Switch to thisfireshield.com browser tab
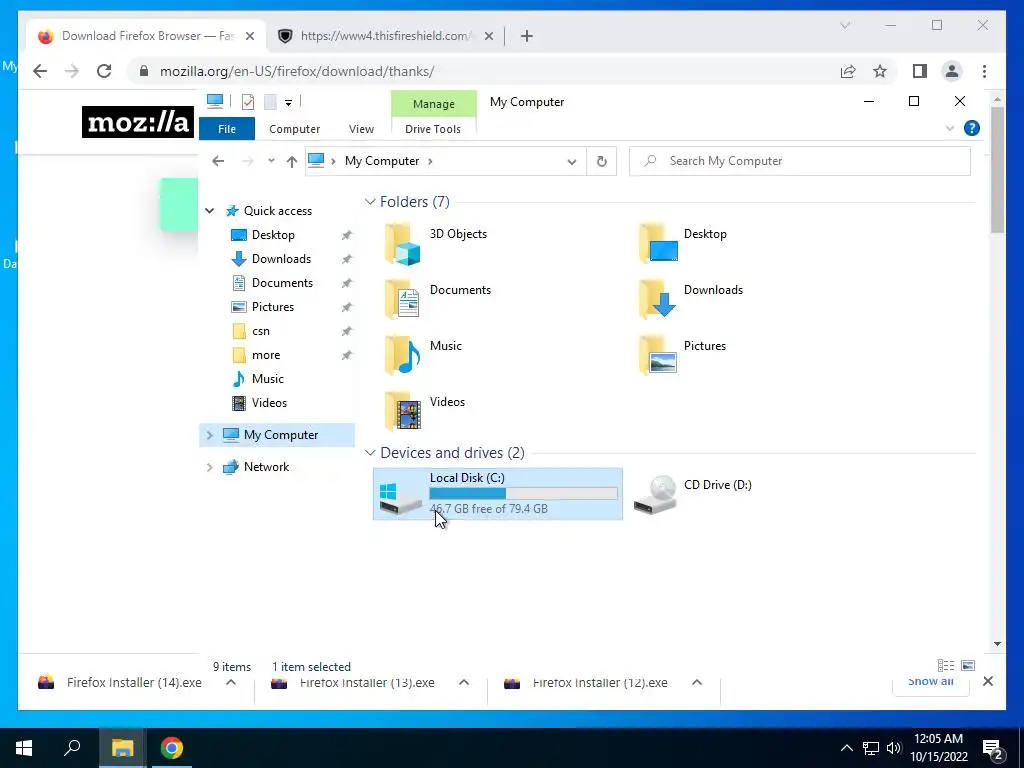Viewport: 1024px width, 768px height. pos(384,36)
